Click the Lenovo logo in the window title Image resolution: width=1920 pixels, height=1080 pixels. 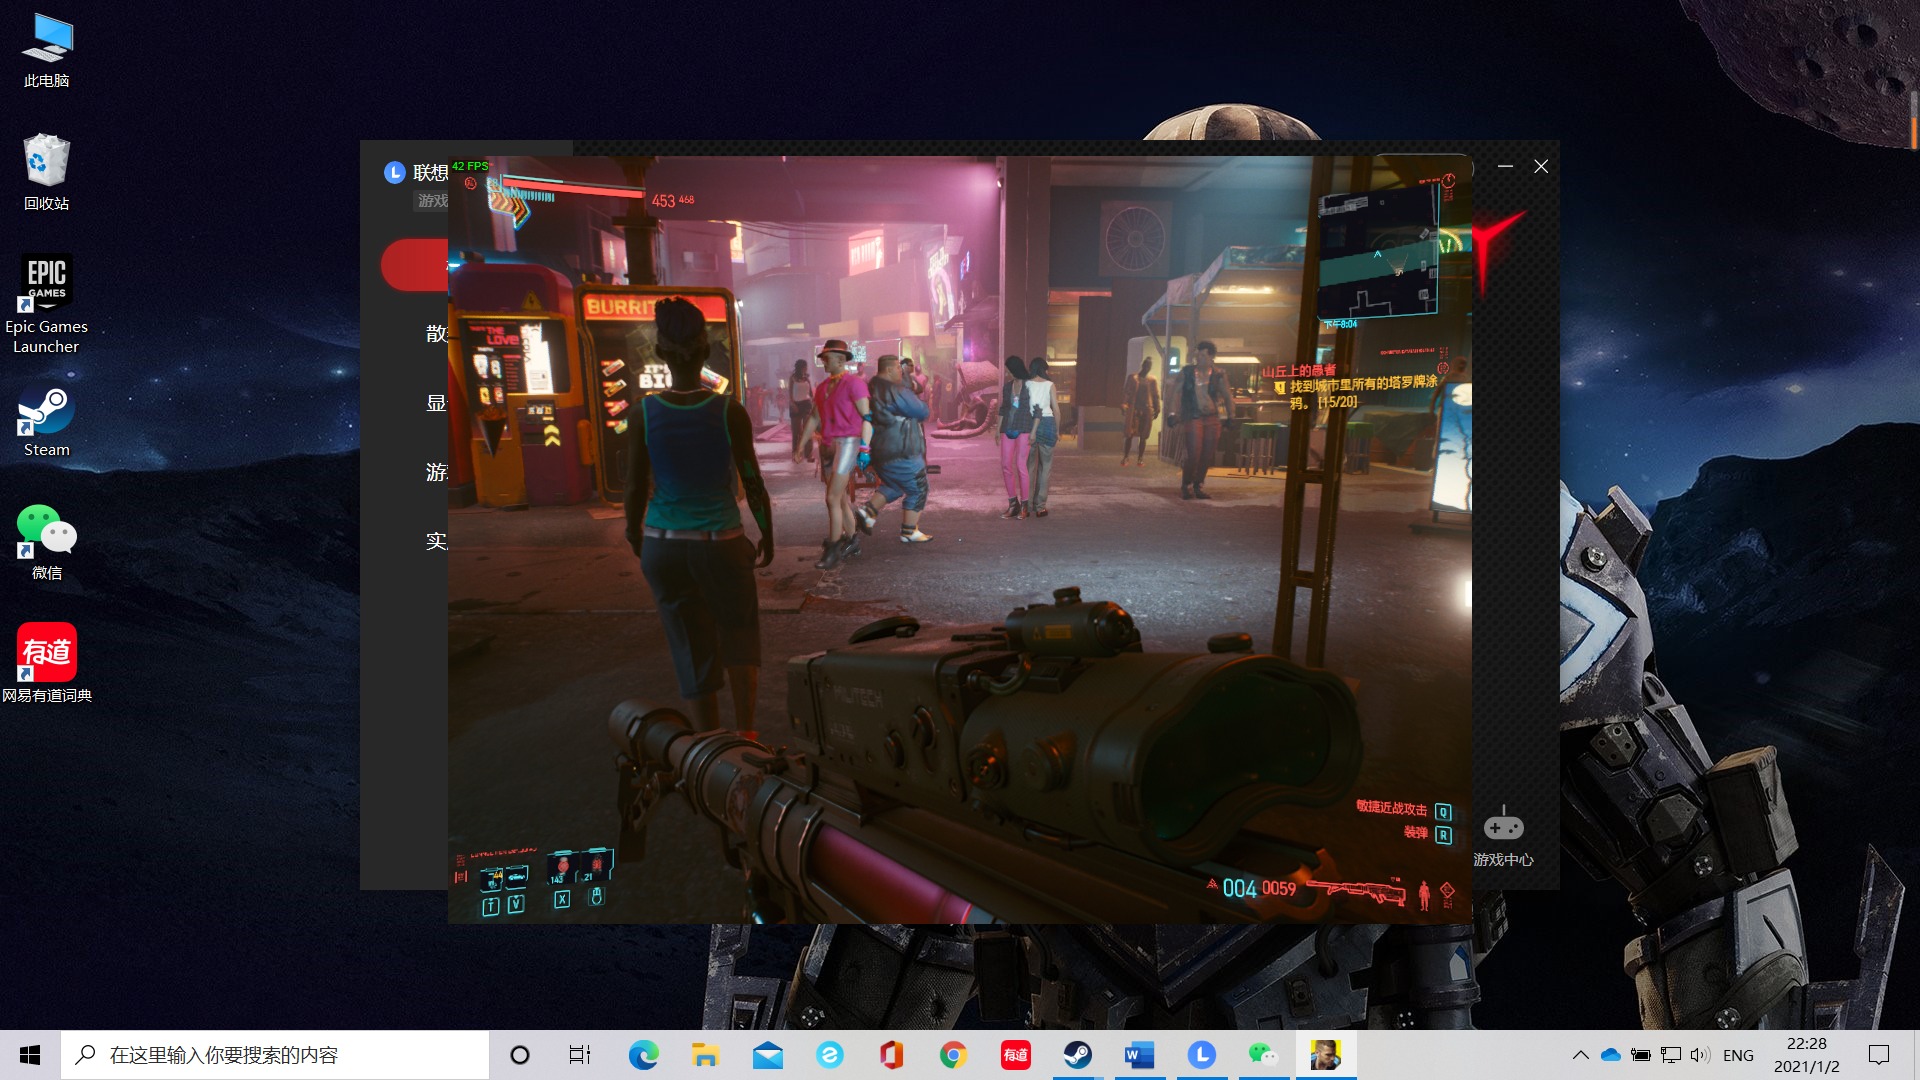394,172
